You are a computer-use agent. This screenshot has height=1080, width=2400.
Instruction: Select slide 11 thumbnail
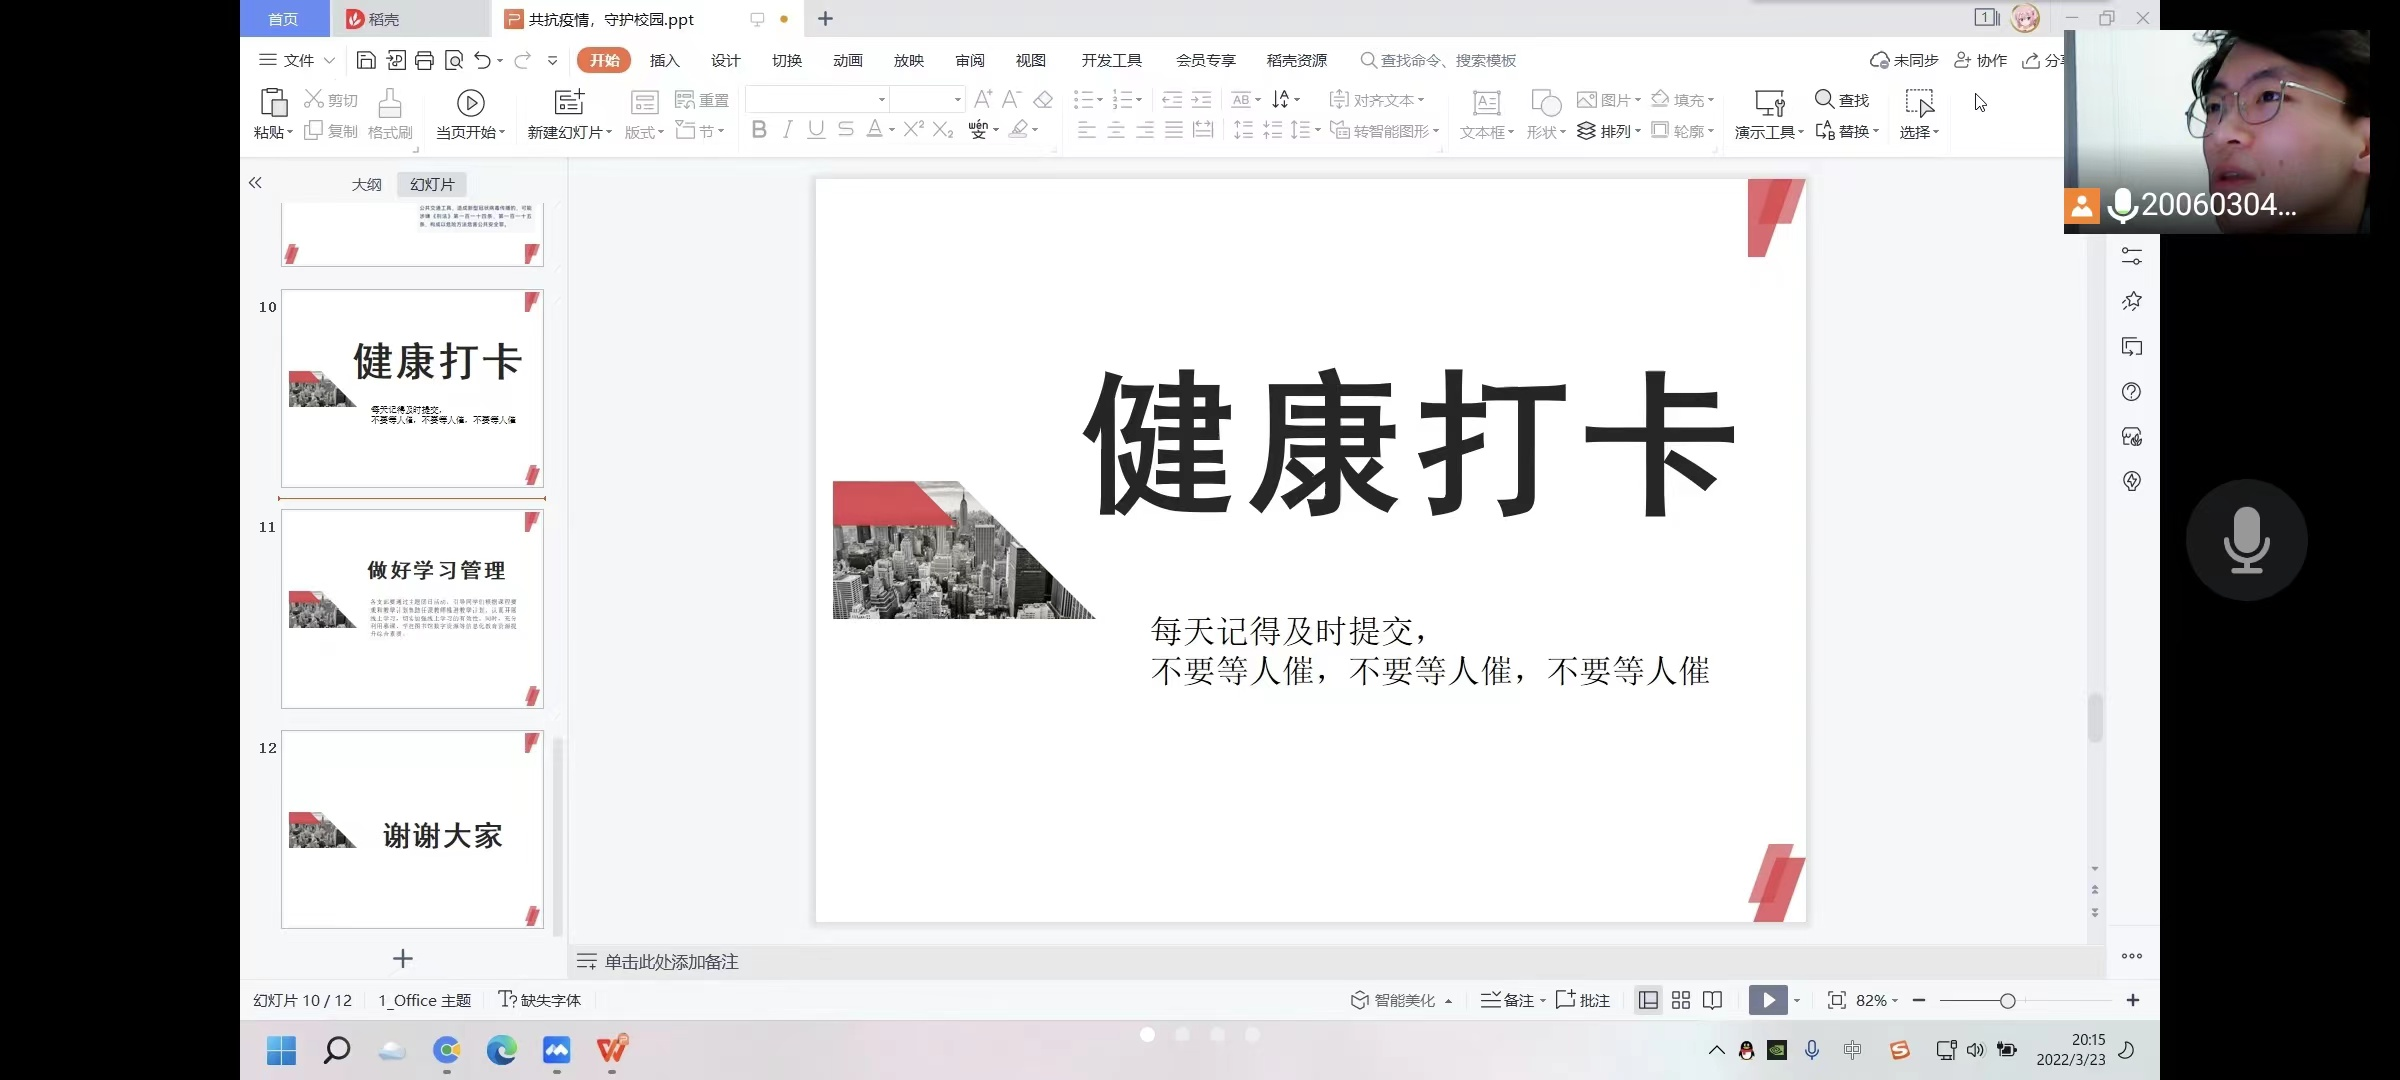point(412,609)
